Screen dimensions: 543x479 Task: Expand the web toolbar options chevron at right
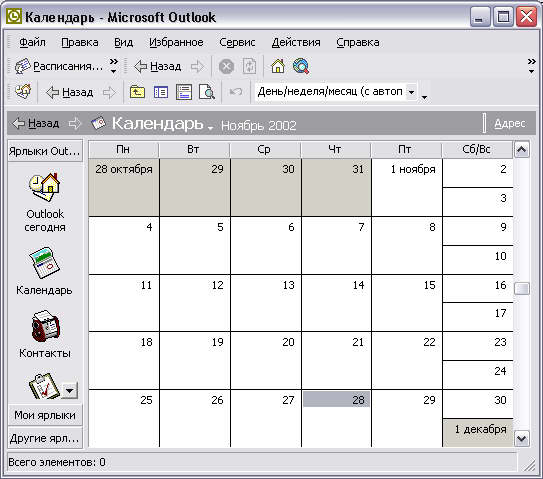pyautogui.click(x=532, y=66)
